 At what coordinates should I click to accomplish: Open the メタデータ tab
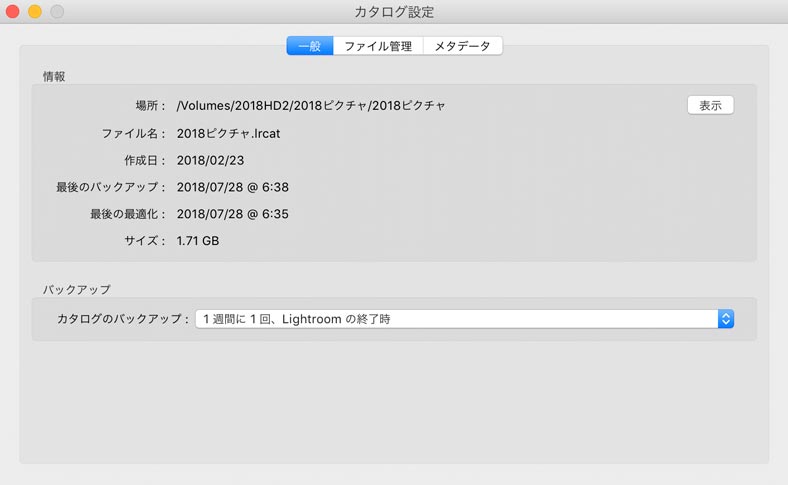coord(462,46)
